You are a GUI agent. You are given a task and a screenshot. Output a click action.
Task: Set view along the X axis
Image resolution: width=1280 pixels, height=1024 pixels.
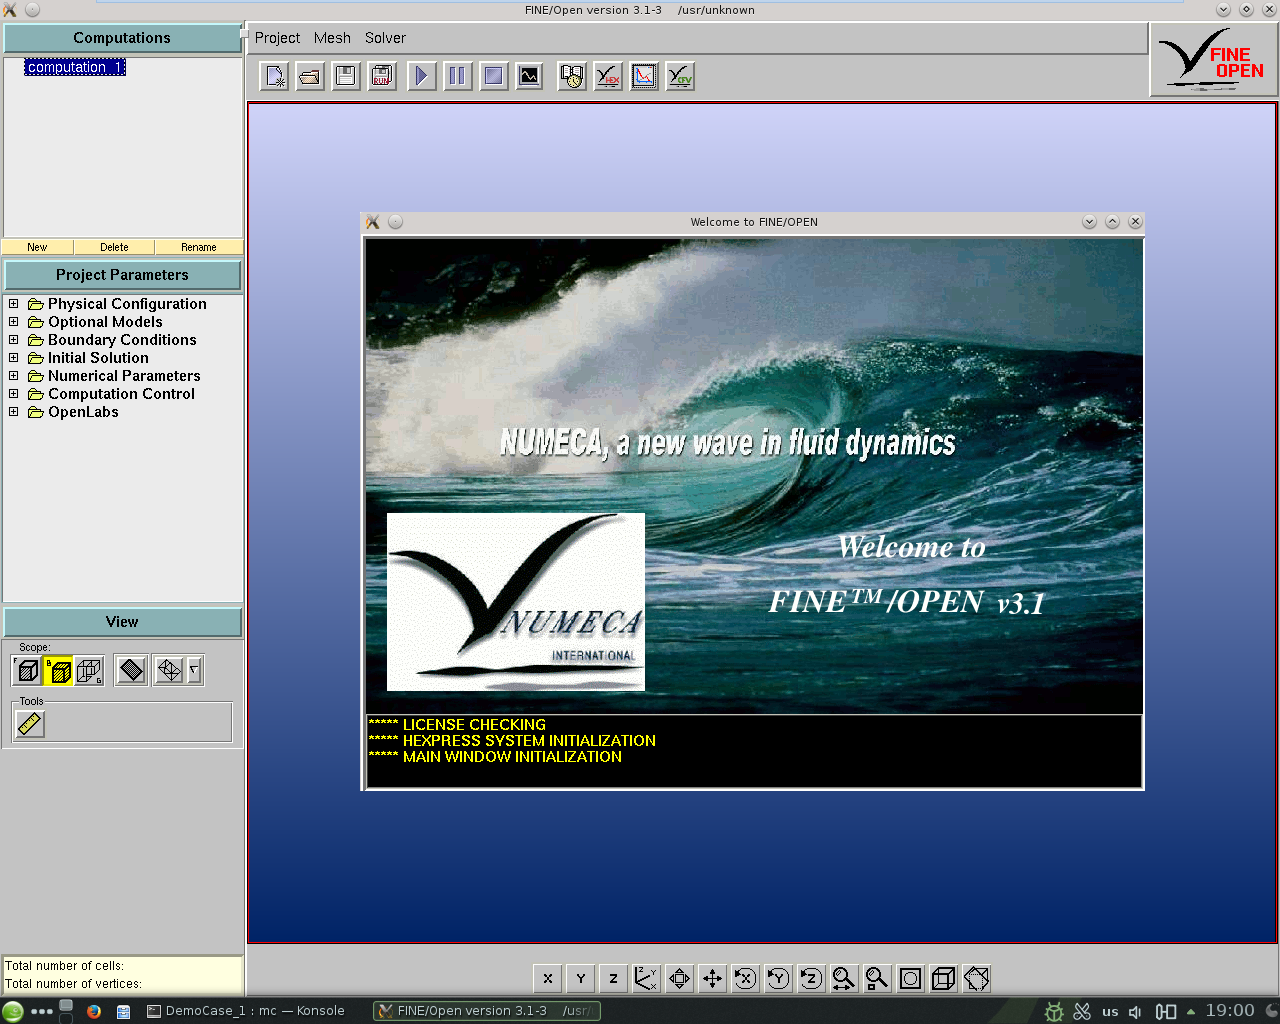tap(548, 978)
